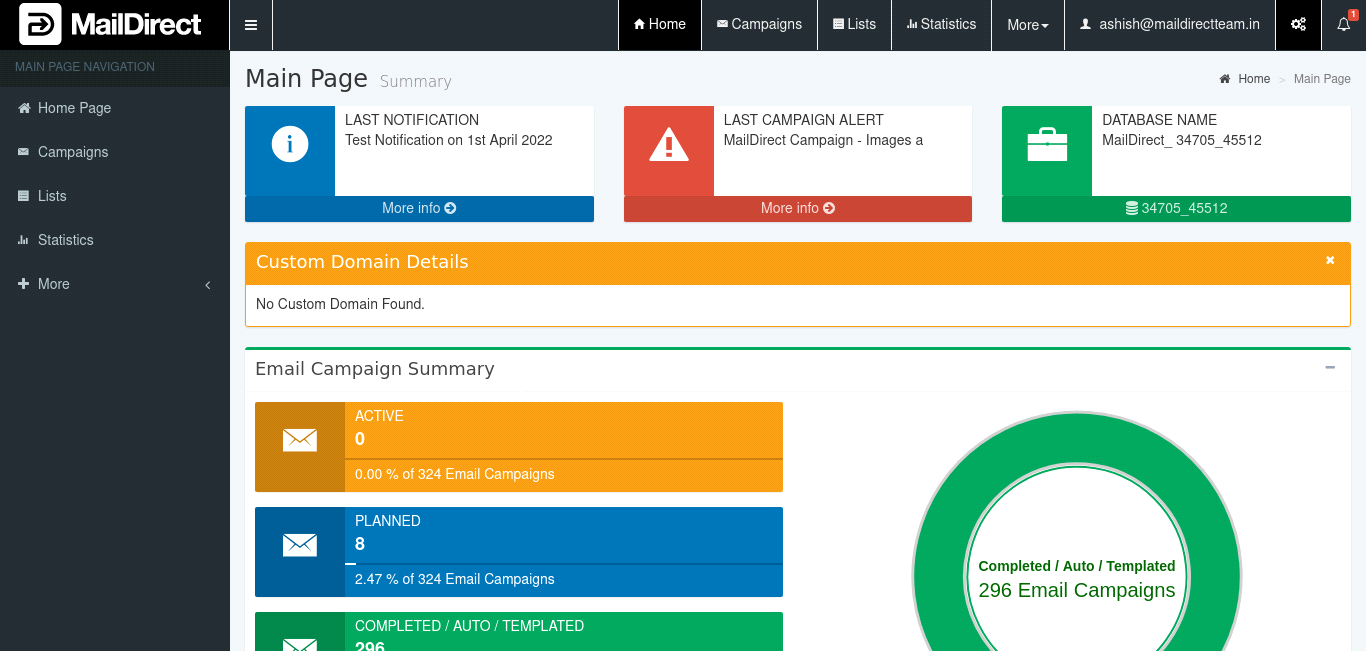
Task: Collapse the Email Campaign Summary panel
Action: pyautogui.click(x=1330, y=368)
